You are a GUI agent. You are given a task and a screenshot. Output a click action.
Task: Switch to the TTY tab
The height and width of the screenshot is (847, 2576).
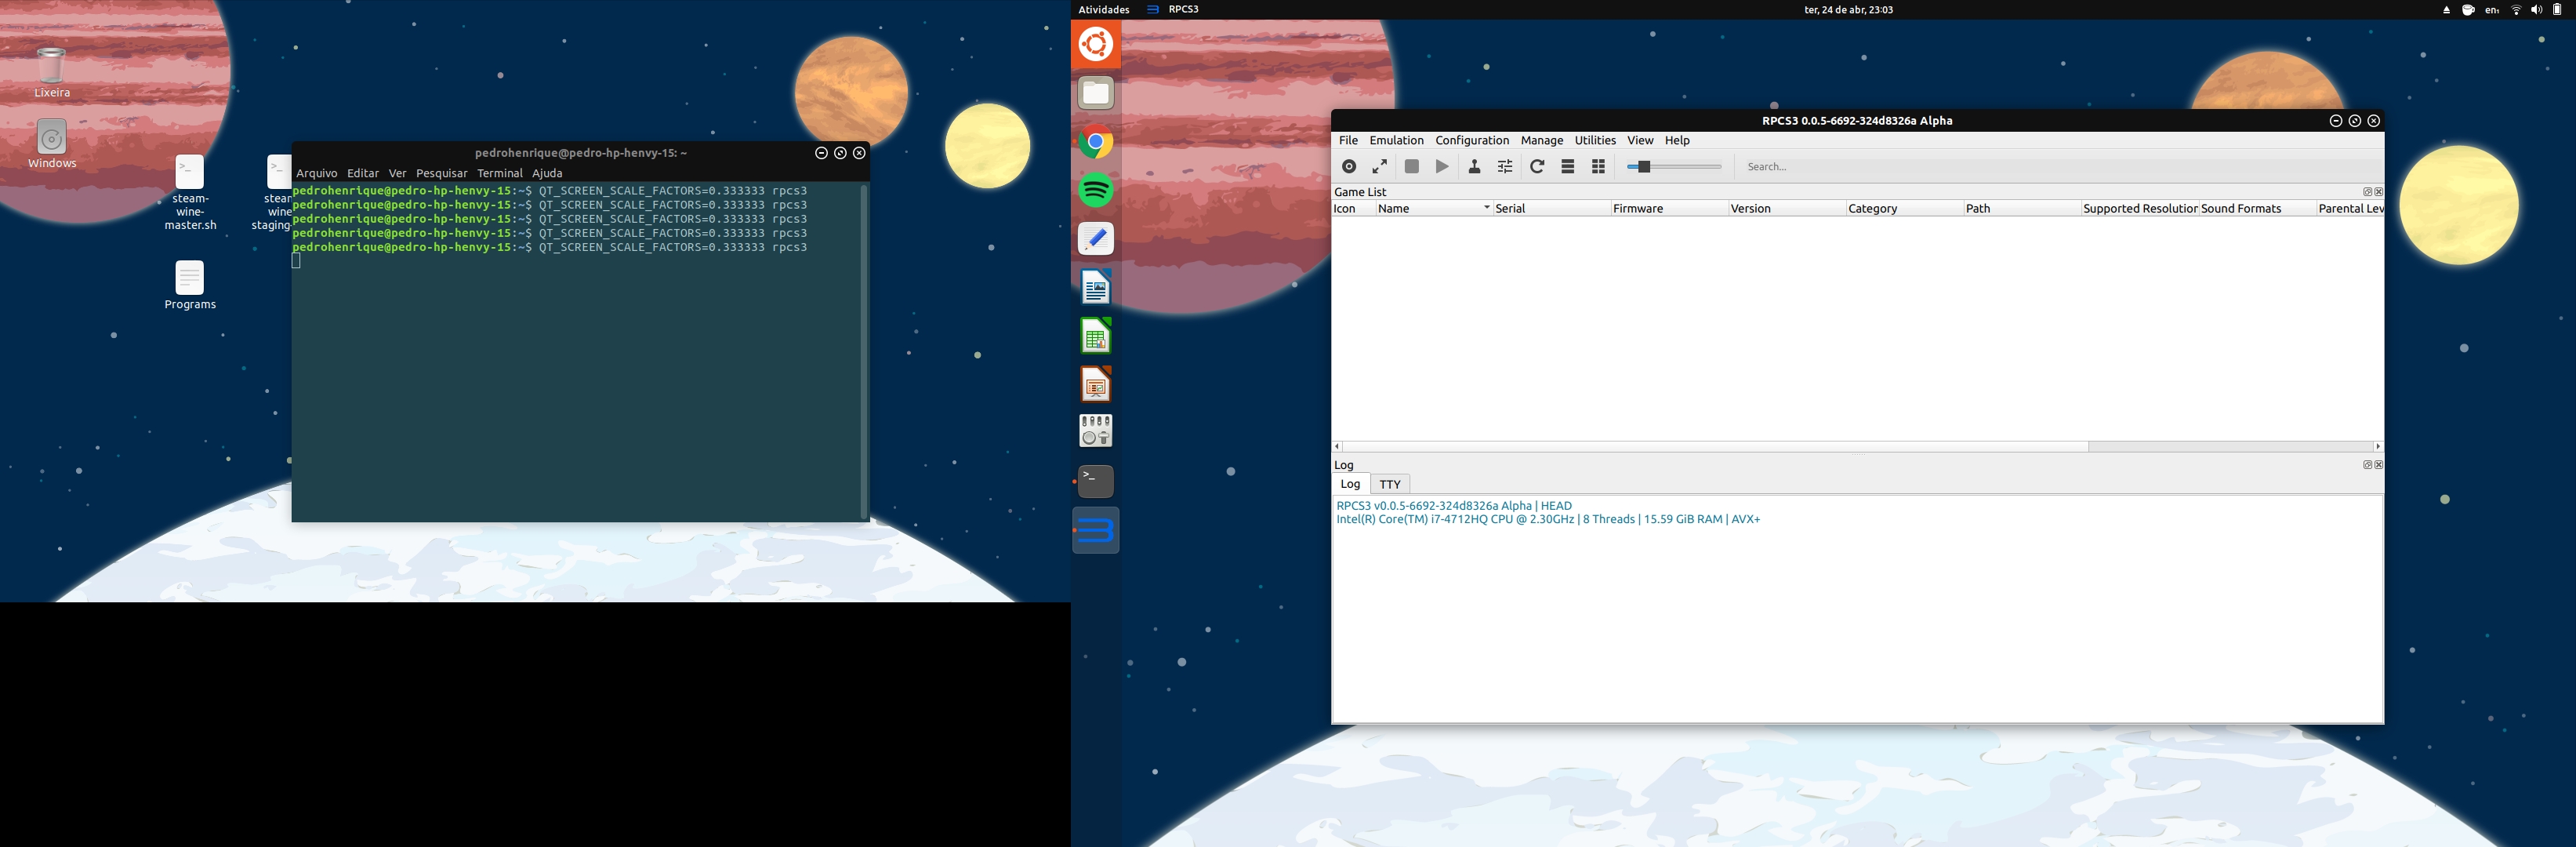click(1389, 485)
